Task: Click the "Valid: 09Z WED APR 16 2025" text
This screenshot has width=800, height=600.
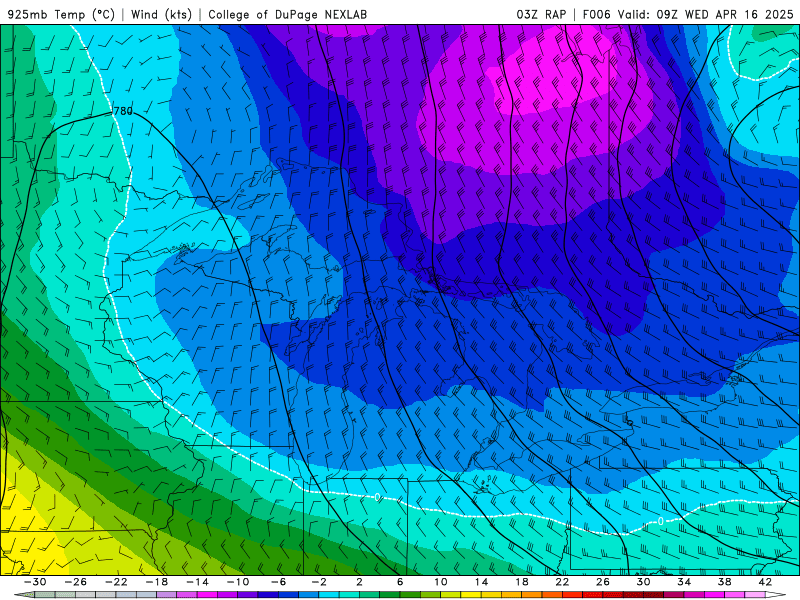Action: pos(706,14)
